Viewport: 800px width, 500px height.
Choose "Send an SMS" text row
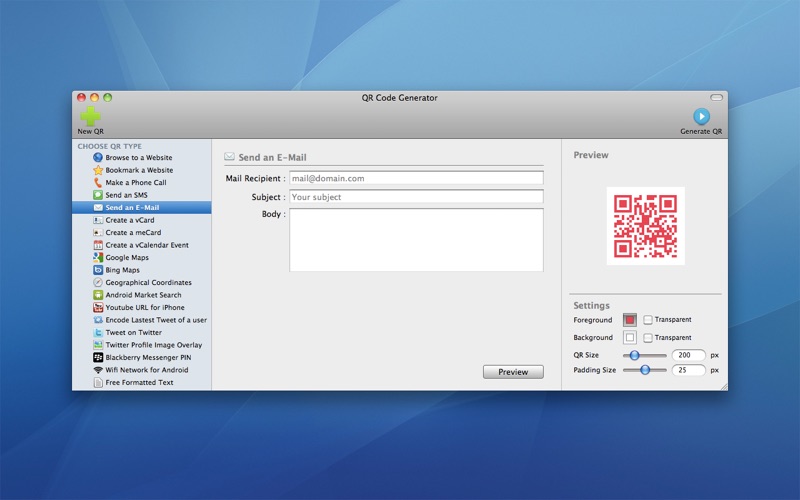pos(127,195)
